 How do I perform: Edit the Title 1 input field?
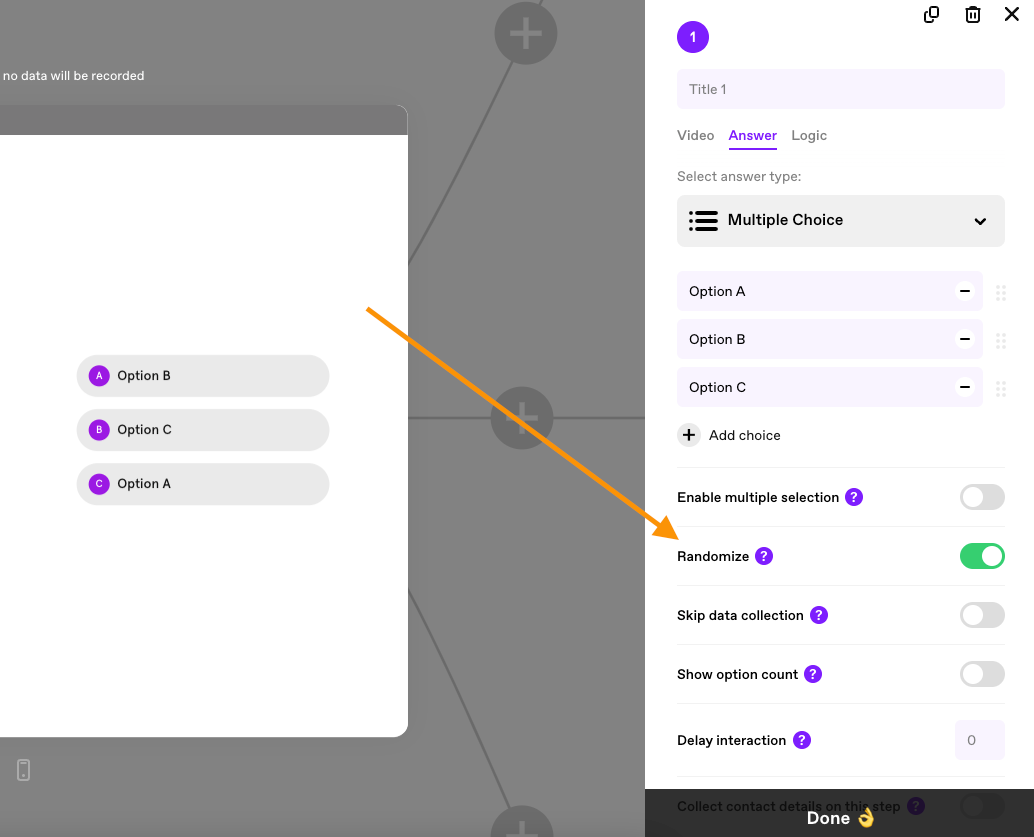coord(840,89)
